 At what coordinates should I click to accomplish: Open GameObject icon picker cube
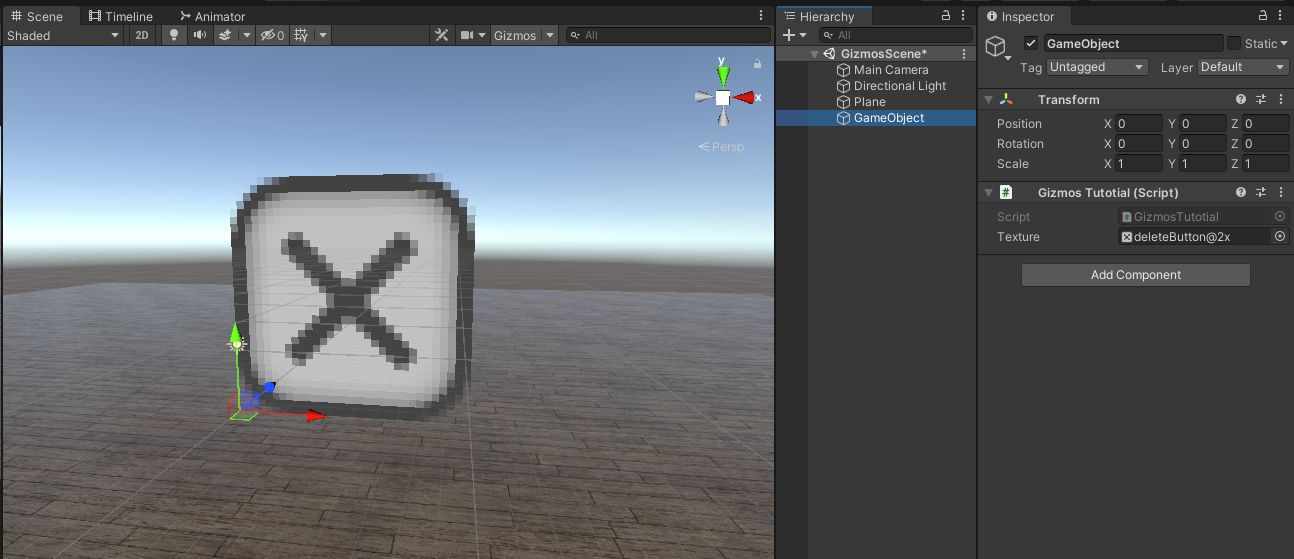pyautogui.click(x=997, y=48)
